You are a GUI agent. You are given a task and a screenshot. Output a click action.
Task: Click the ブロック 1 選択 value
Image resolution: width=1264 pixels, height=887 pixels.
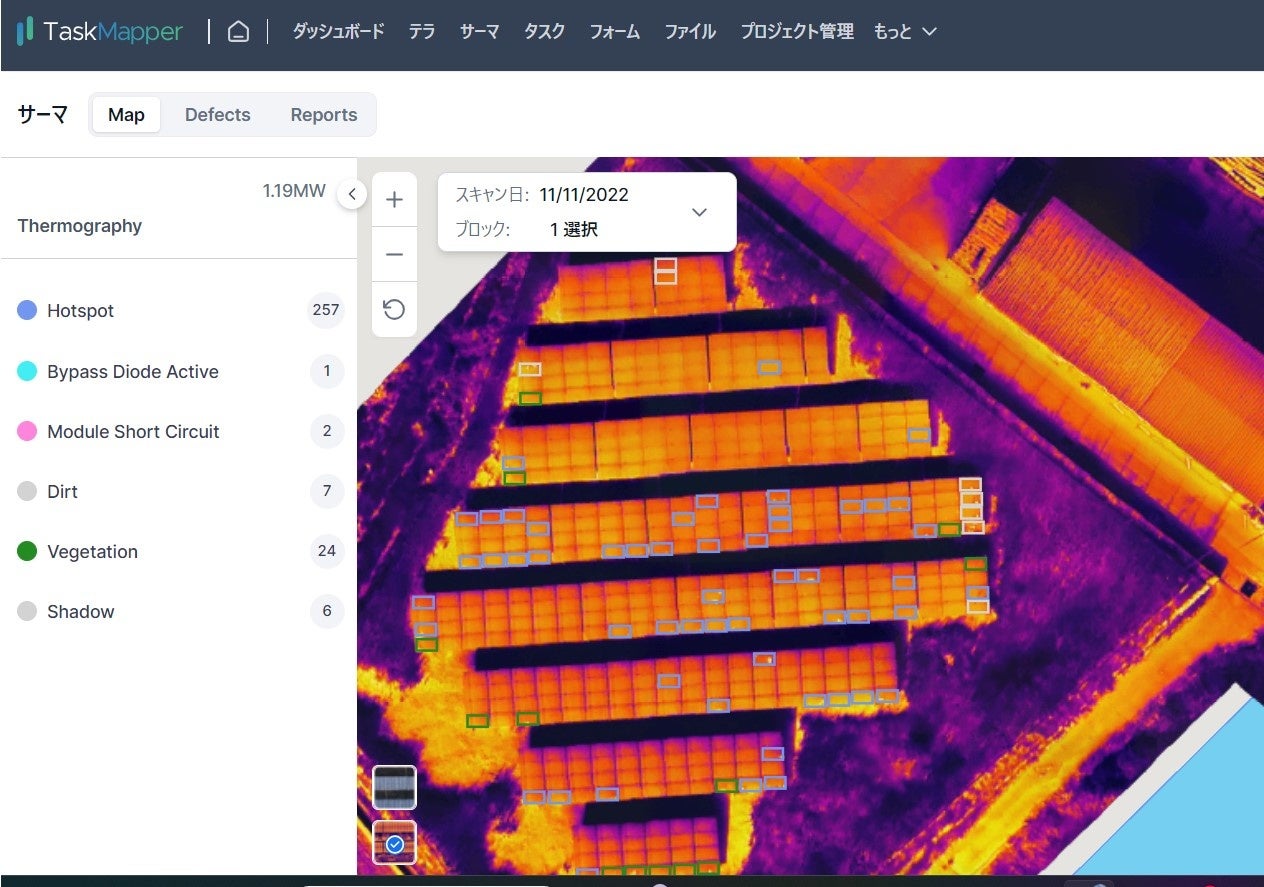pos(574,229)
